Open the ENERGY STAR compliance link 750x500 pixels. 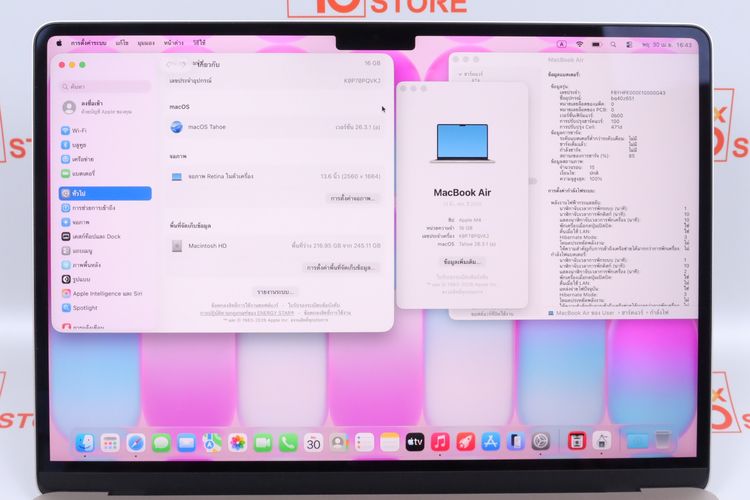247,313
